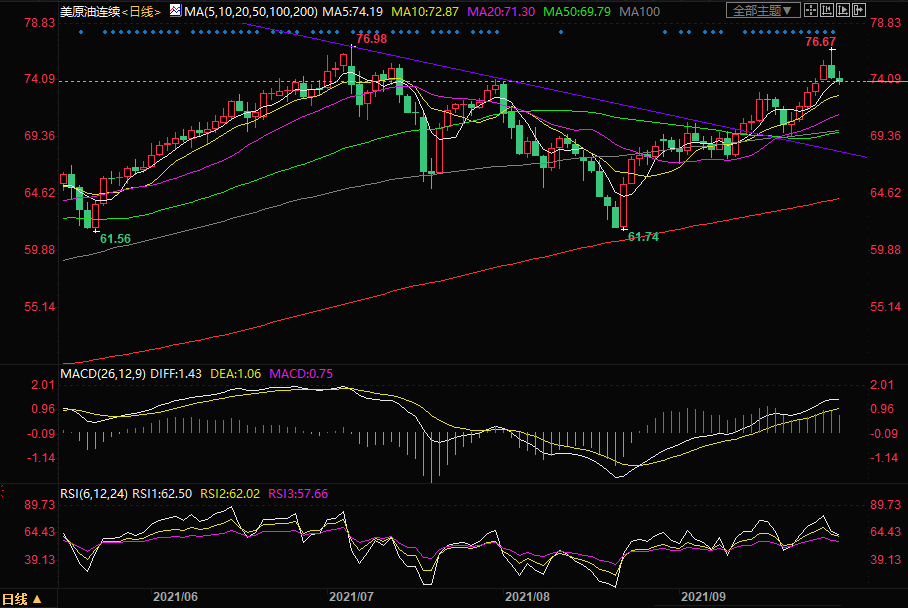Click the crosshair cursor icon in top toolbar
908x608 pixels.
812,10
